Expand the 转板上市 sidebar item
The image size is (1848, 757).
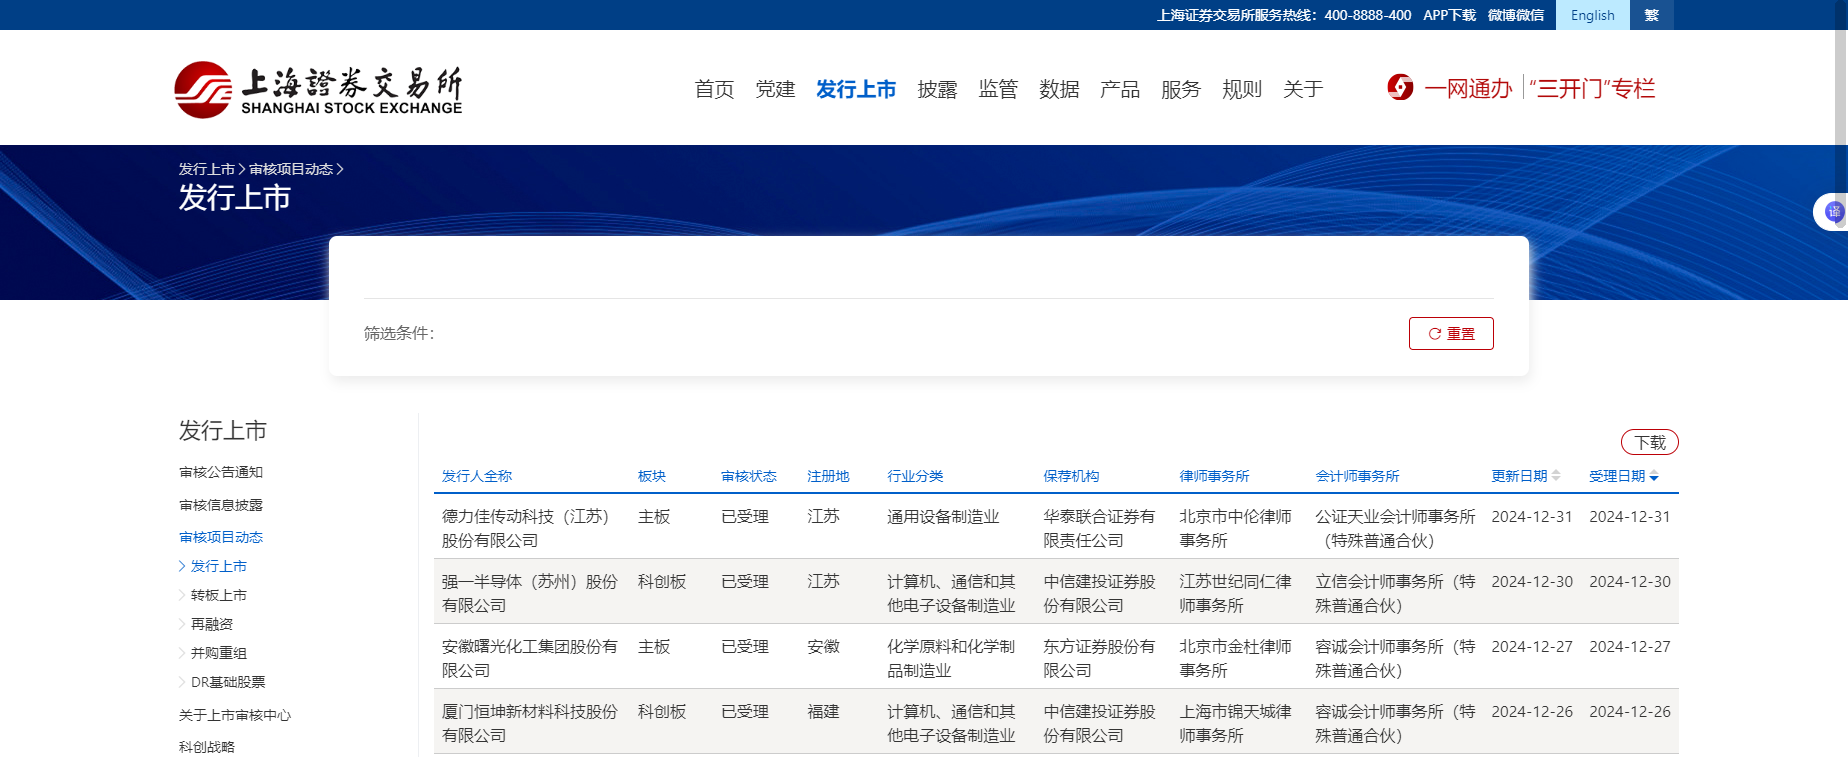tap(218, 595)
